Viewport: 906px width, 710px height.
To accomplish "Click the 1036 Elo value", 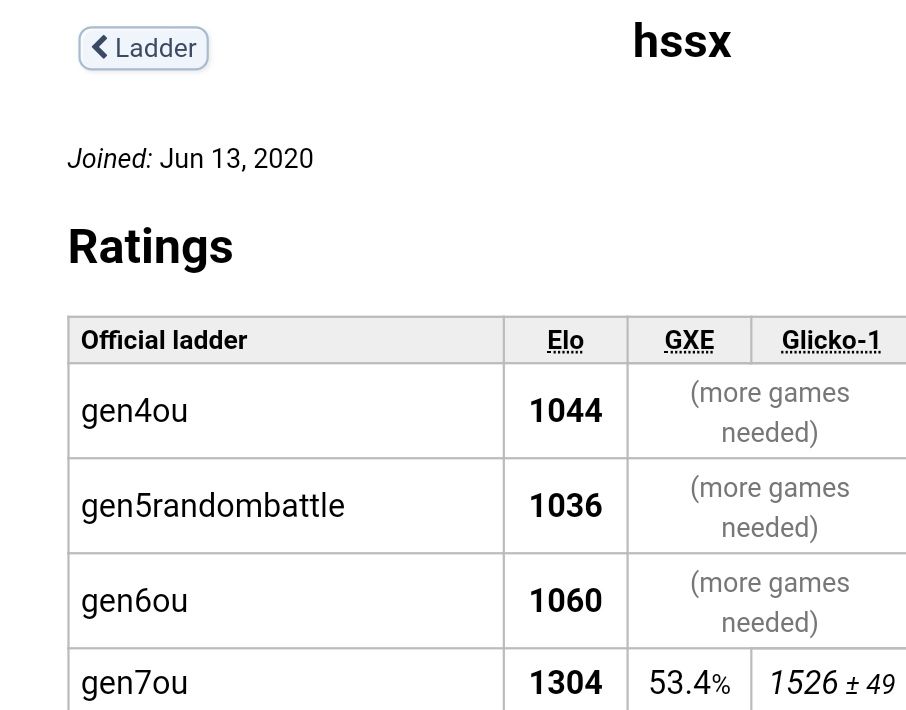I will click(566, 506).
